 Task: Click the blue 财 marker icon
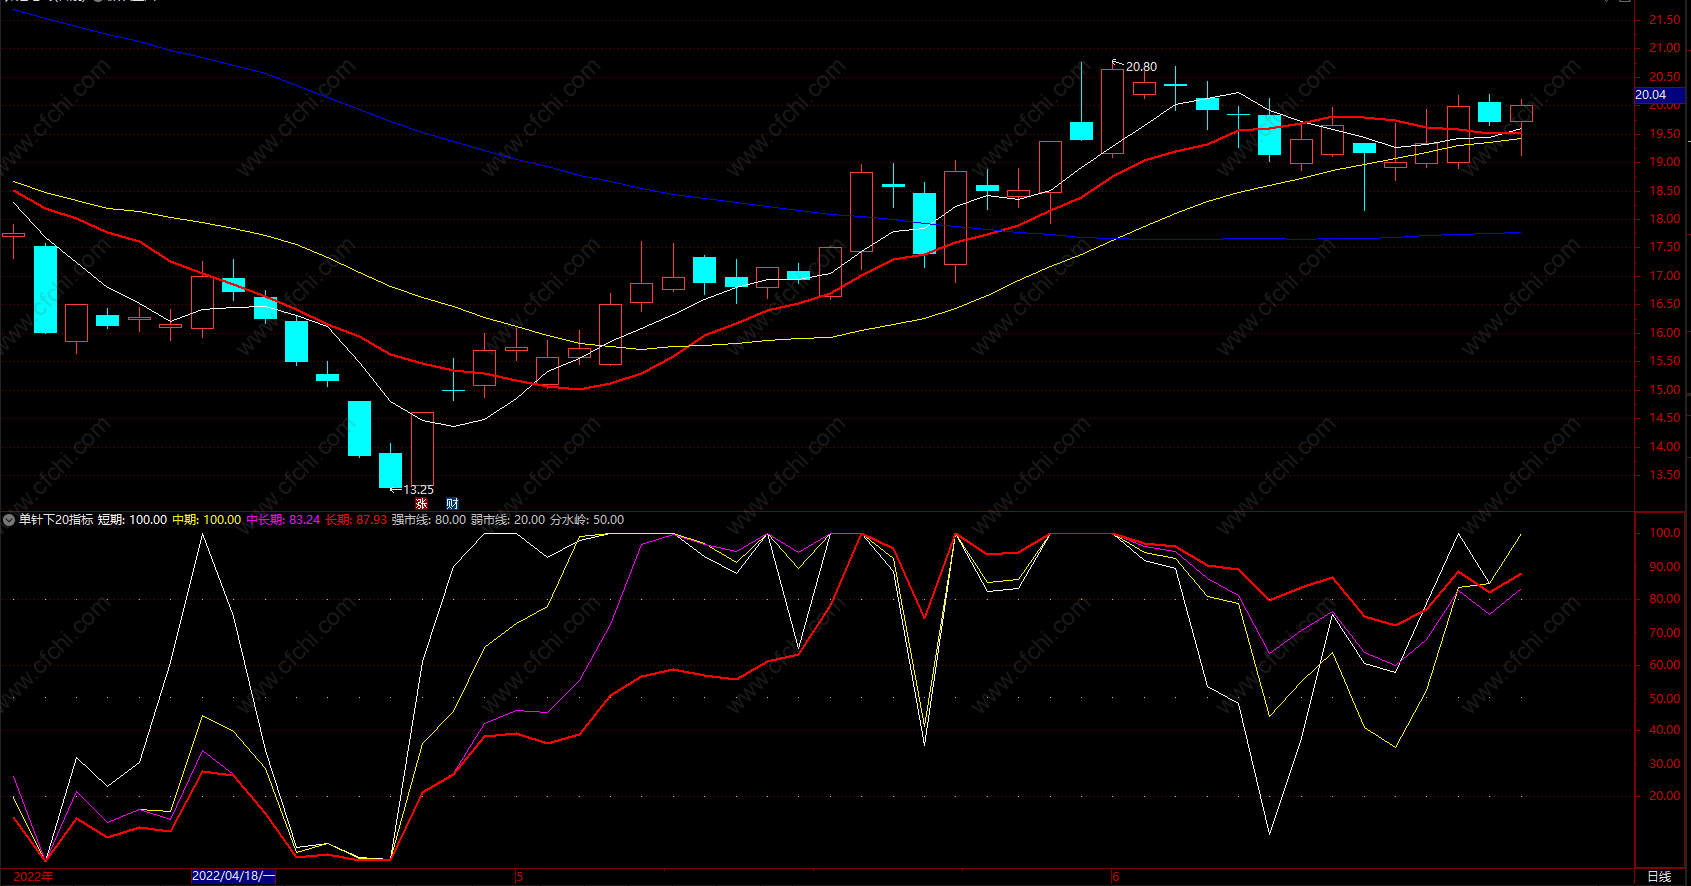tap(452, 504)
